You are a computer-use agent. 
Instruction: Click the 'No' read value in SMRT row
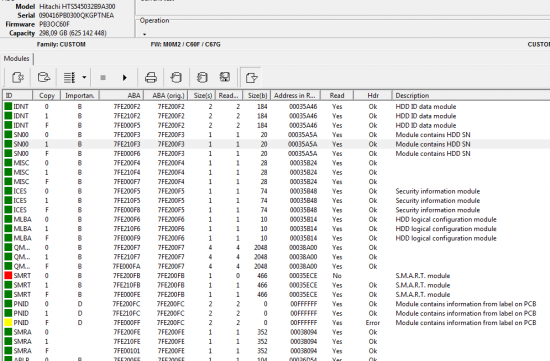[x=337, y=276]
